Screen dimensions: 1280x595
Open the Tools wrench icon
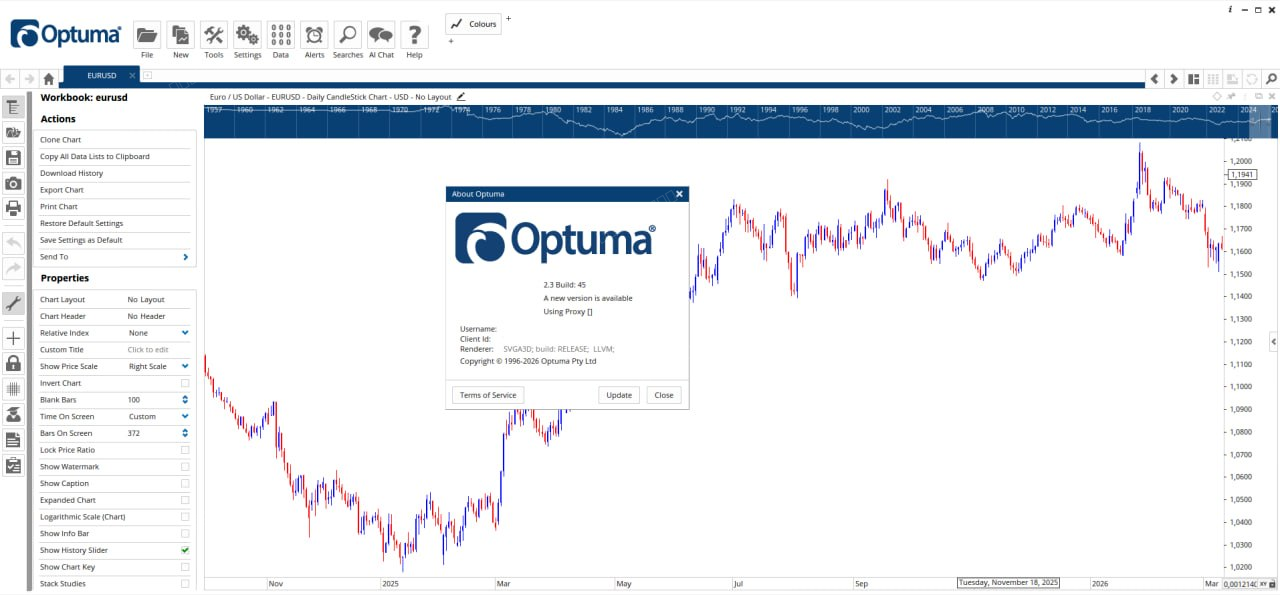point(214,36)
